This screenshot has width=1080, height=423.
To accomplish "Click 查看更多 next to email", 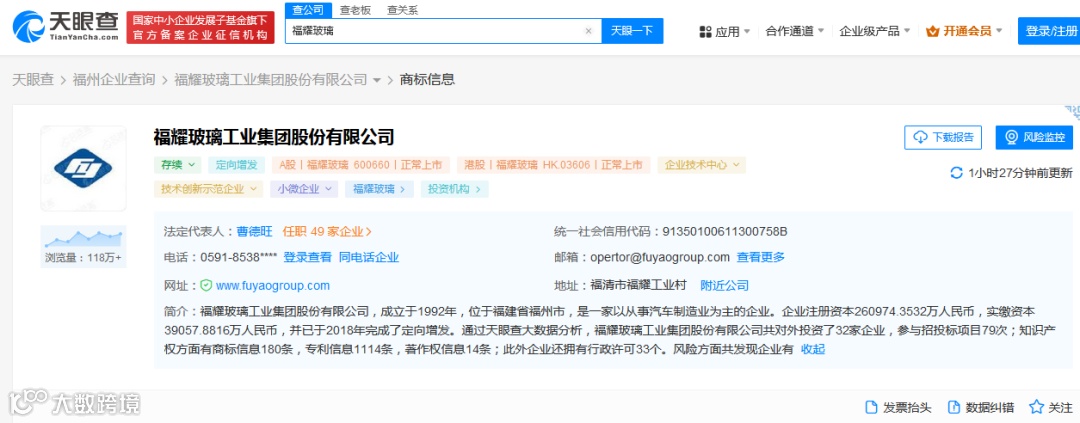I will pos(760,257).
